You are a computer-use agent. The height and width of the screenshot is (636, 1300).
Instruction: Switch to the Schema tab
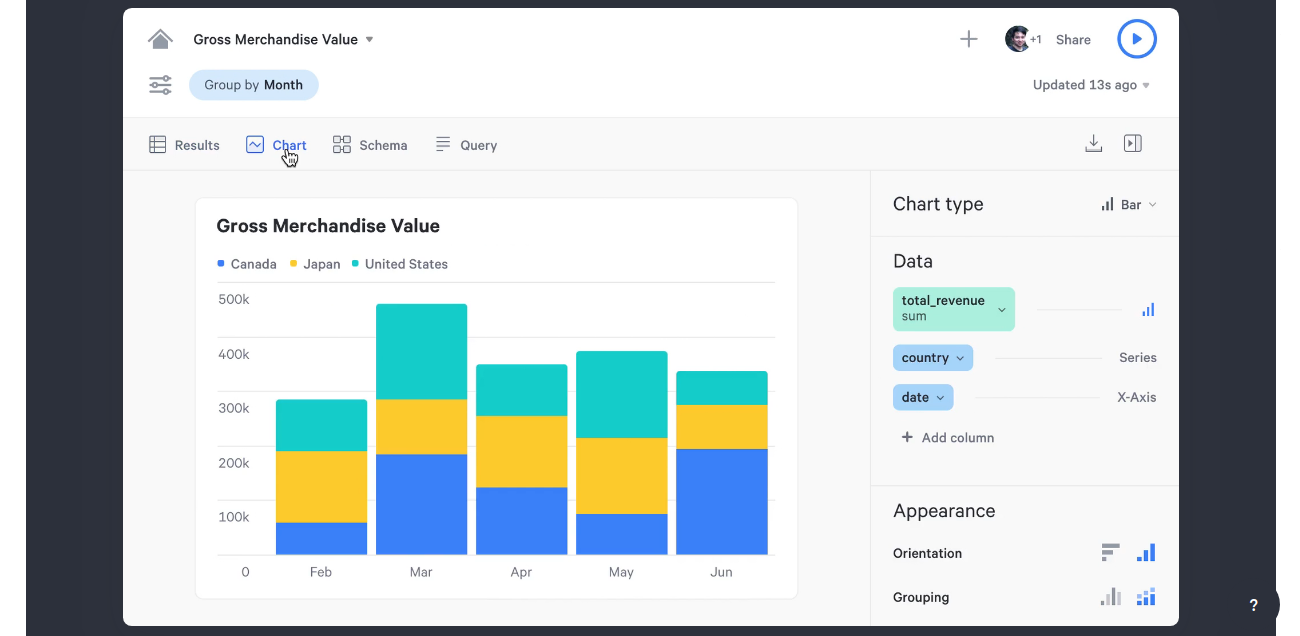pos(370,145)
